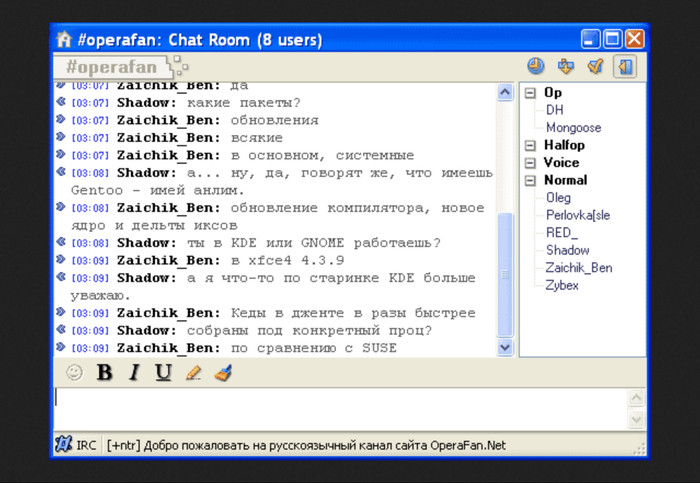Viewport: 700px width, 483px height.
Task: Click the chat scrollbar down arrow
Action: pos(505,347)
